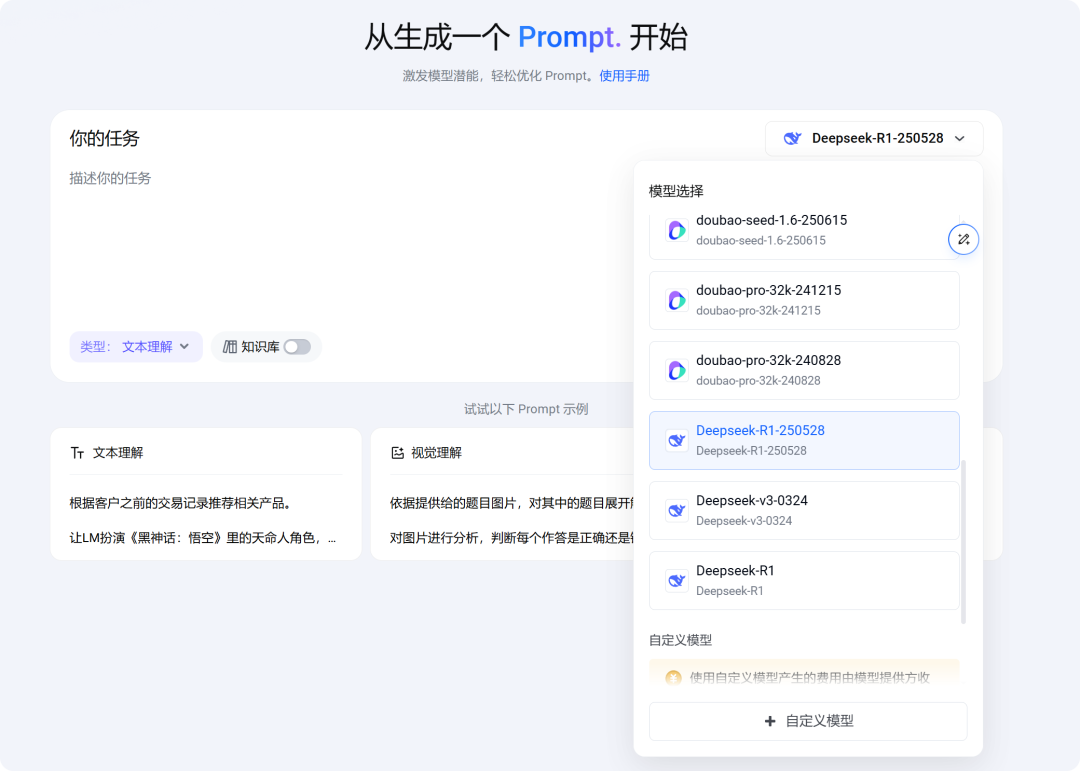The height and width of the screenshot is (771, 1080).
Task: Click the 自定义模型 section heading
Action: coord(681,641)
